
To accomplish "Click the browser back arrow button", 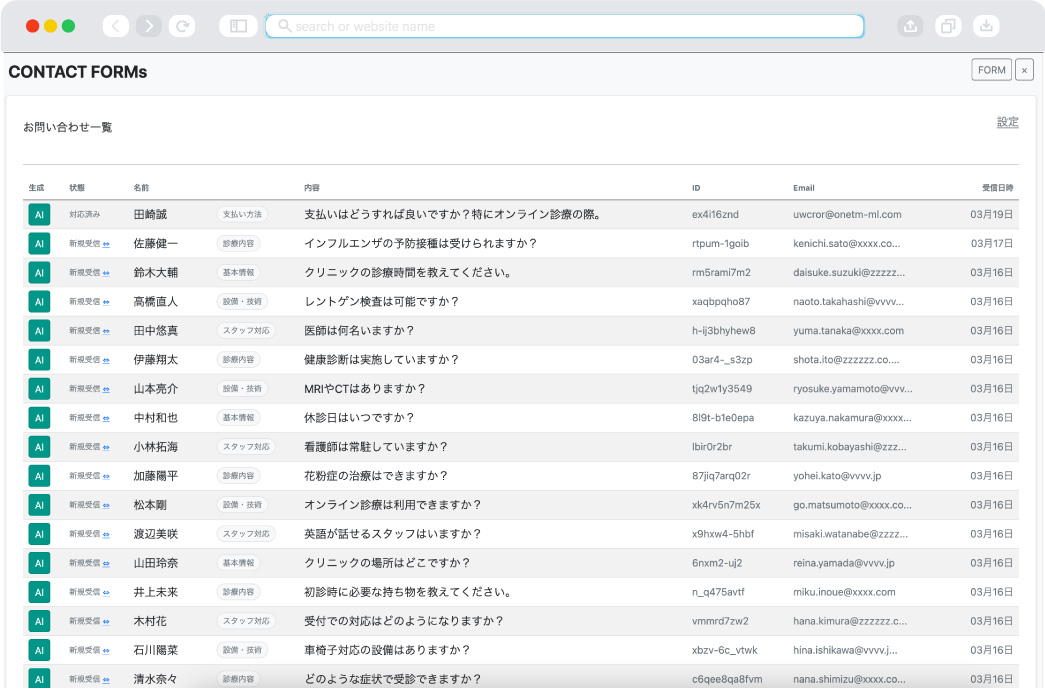I will [116, 27].
